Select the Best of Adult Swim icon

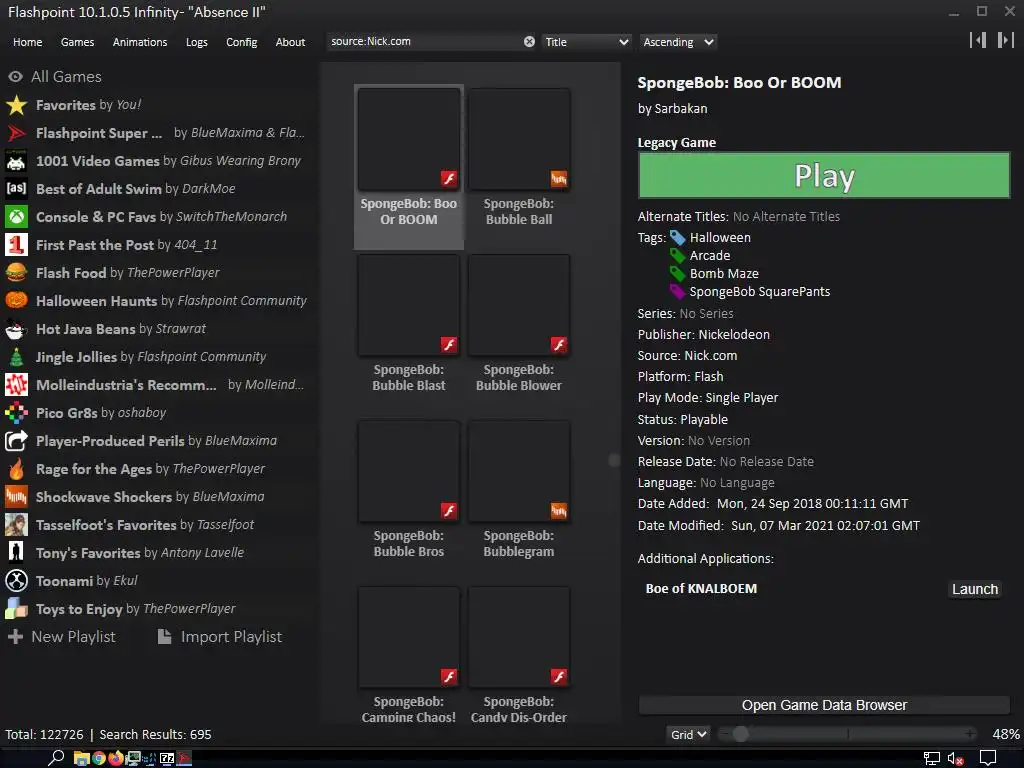point(16,189)
